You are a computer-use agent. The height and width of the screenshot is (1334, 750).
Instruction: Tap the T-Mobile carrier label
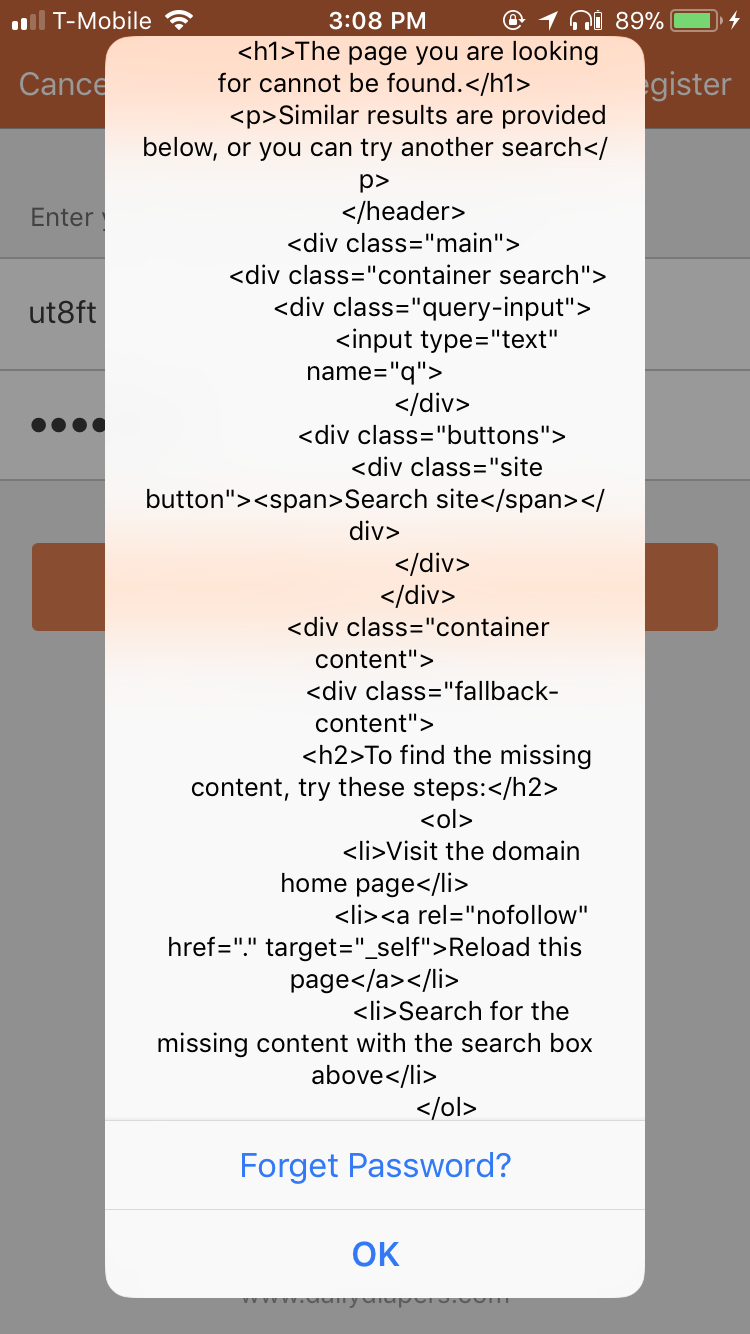tap(102, 20)
